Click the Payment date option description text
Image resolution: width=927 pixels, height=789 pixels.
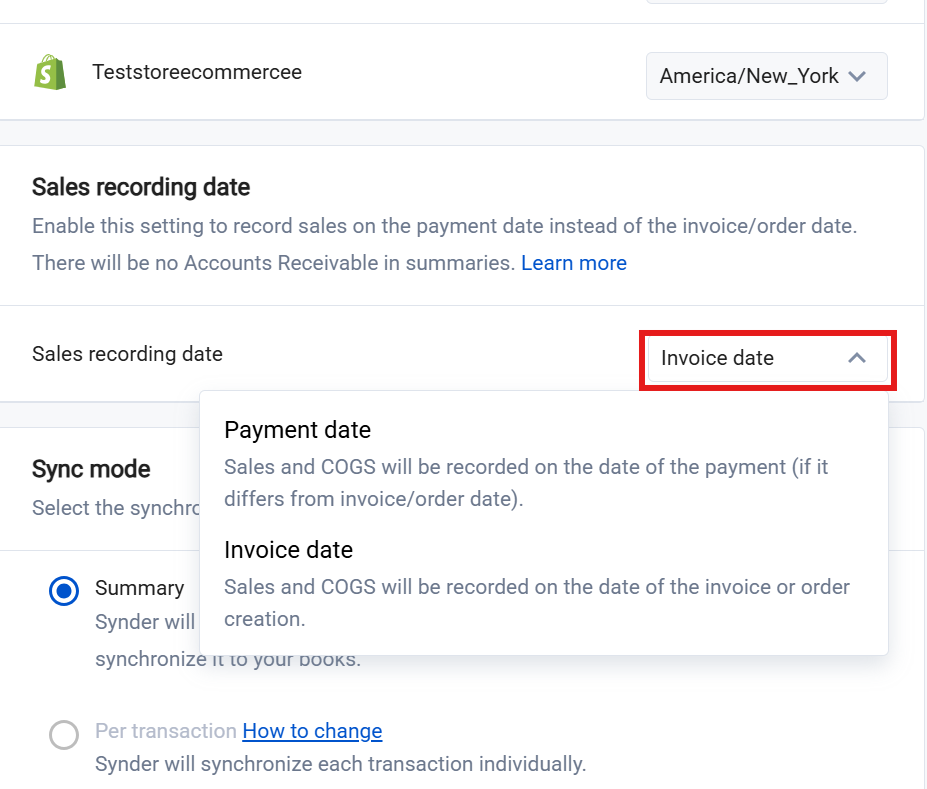pos(525,482)
